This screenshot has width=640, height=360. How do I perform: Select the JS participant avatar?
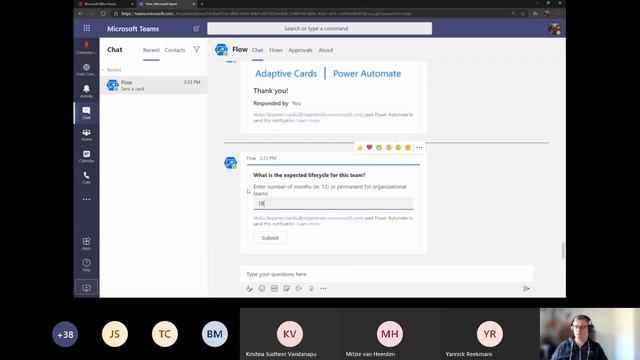(115, 334)
